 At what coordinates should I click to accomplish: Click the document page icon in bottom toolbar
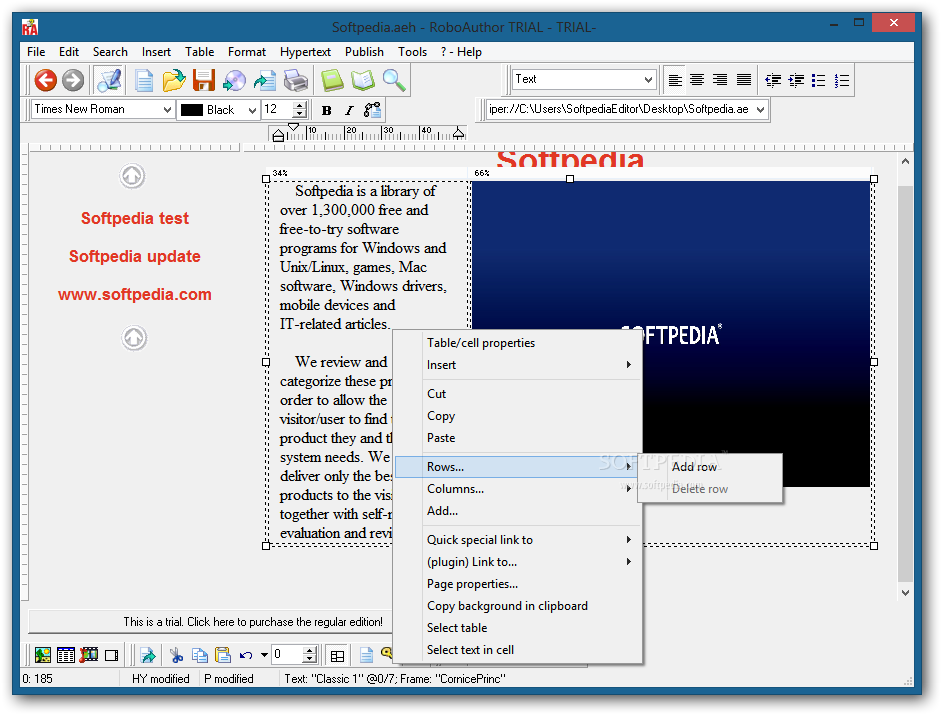pos(366,655)
